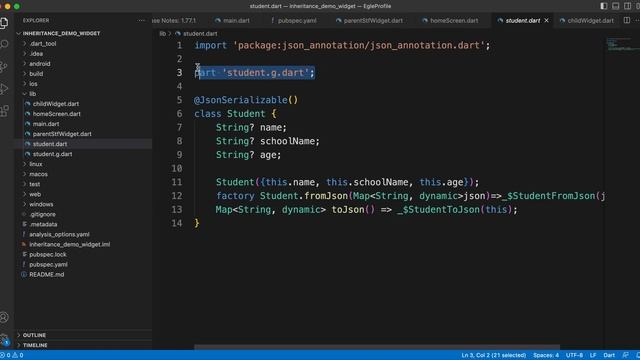The image size is (640, 360).
Task: Change the LF end of line sequence
Action: coord(593,355)
